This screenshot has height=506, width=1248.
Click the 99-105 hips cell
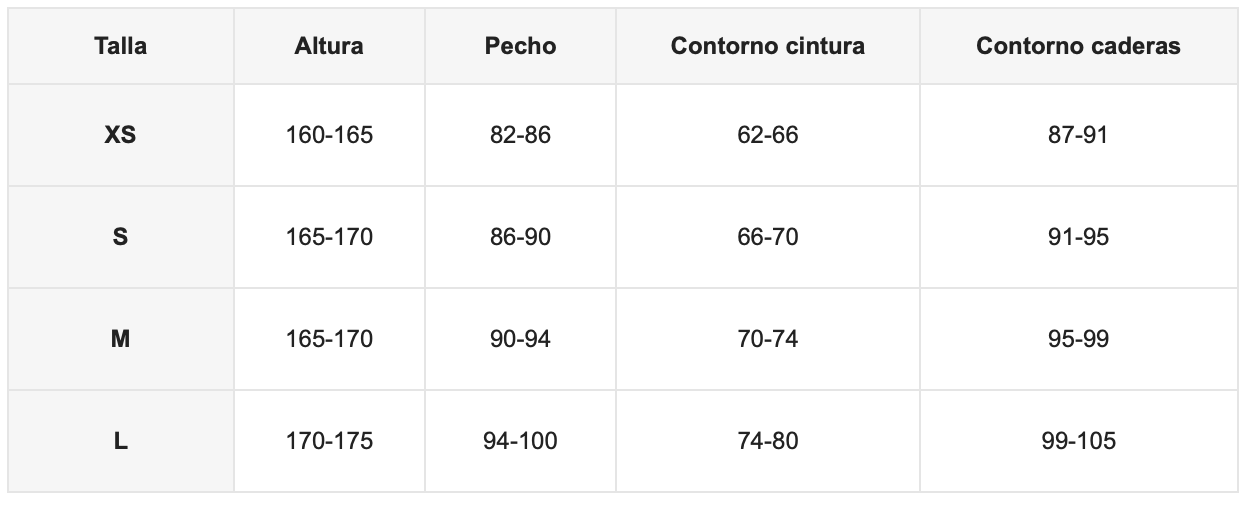[1078, 441]
